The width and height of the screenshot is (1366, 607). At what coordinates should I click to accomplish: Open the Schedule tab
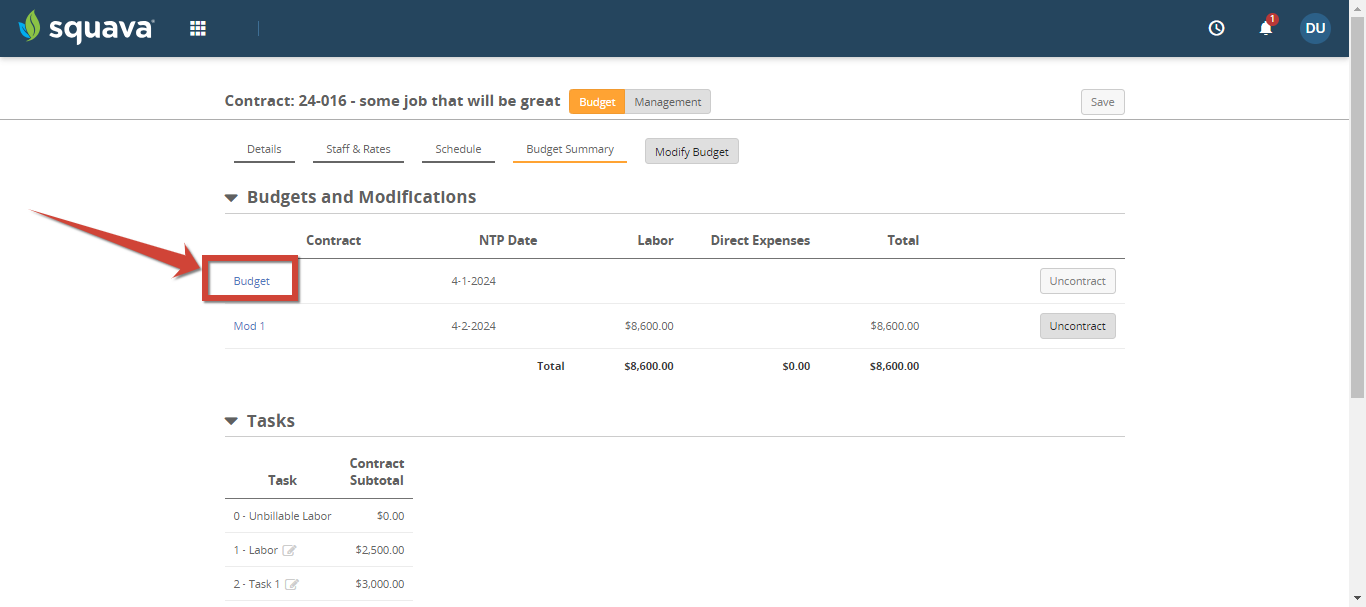pos(458,150)
